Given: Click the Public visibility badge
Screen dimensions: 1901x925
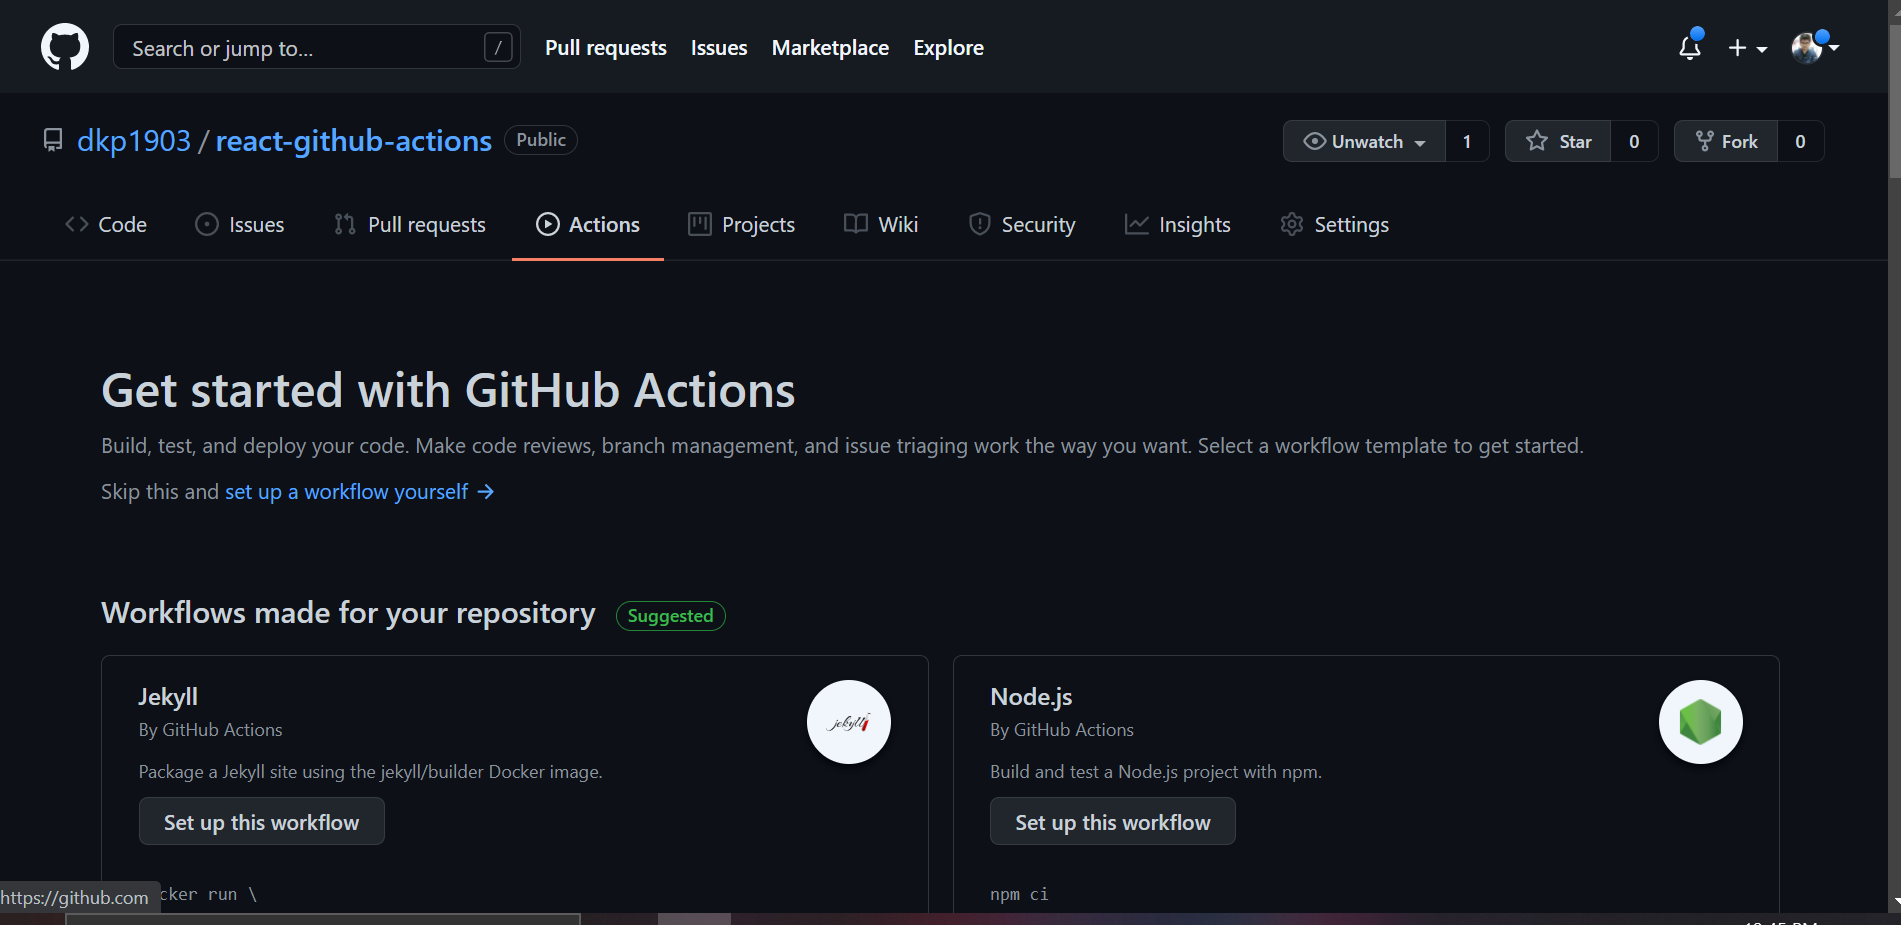Looking at the screenshot, I should point(541,140).
